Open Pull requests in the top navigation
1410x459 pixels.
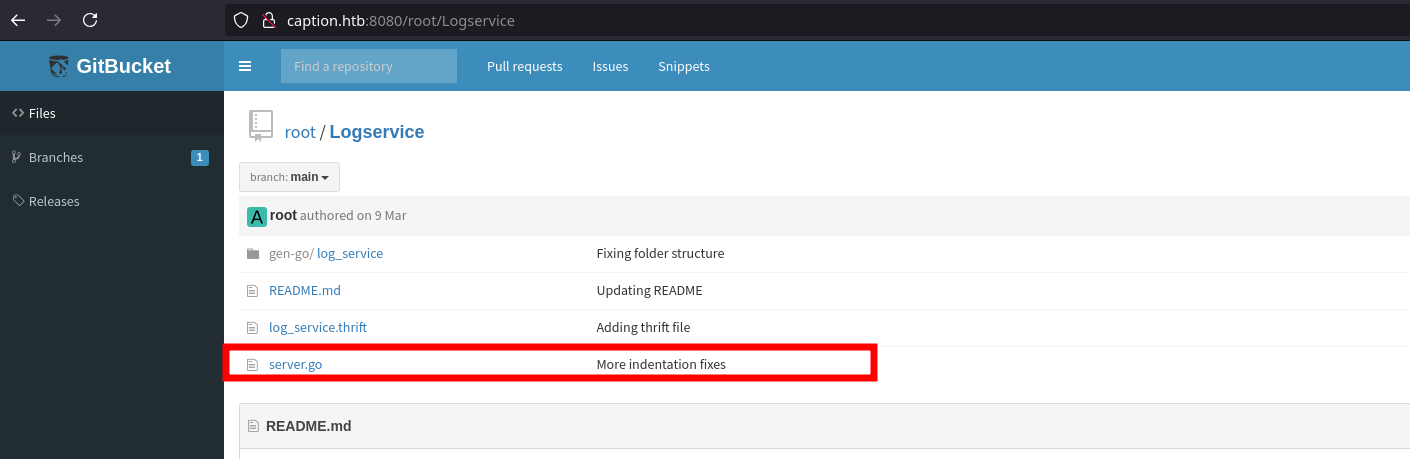(524, 66)
